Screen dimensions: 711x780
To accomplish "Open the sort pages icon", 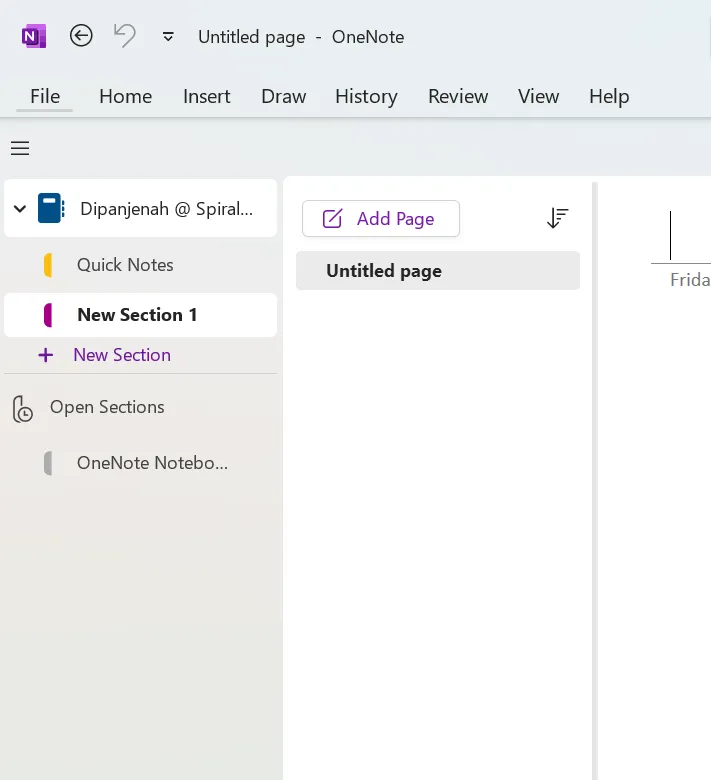I will pos(557,218).
